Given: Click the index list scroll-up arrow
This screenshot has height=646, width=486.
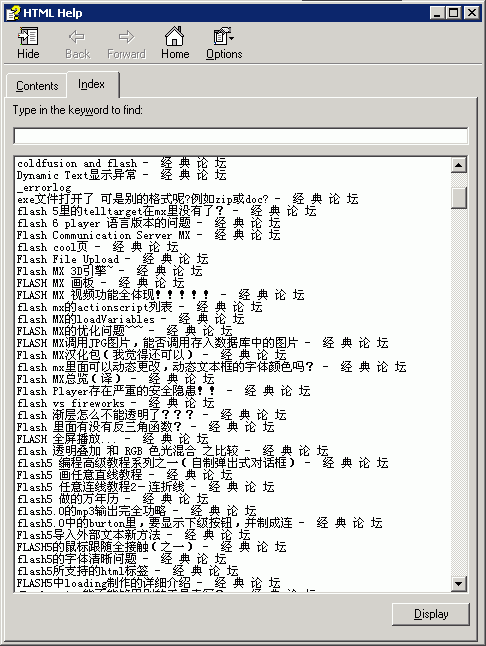Looking at the screenshot, I should point(458,165).
